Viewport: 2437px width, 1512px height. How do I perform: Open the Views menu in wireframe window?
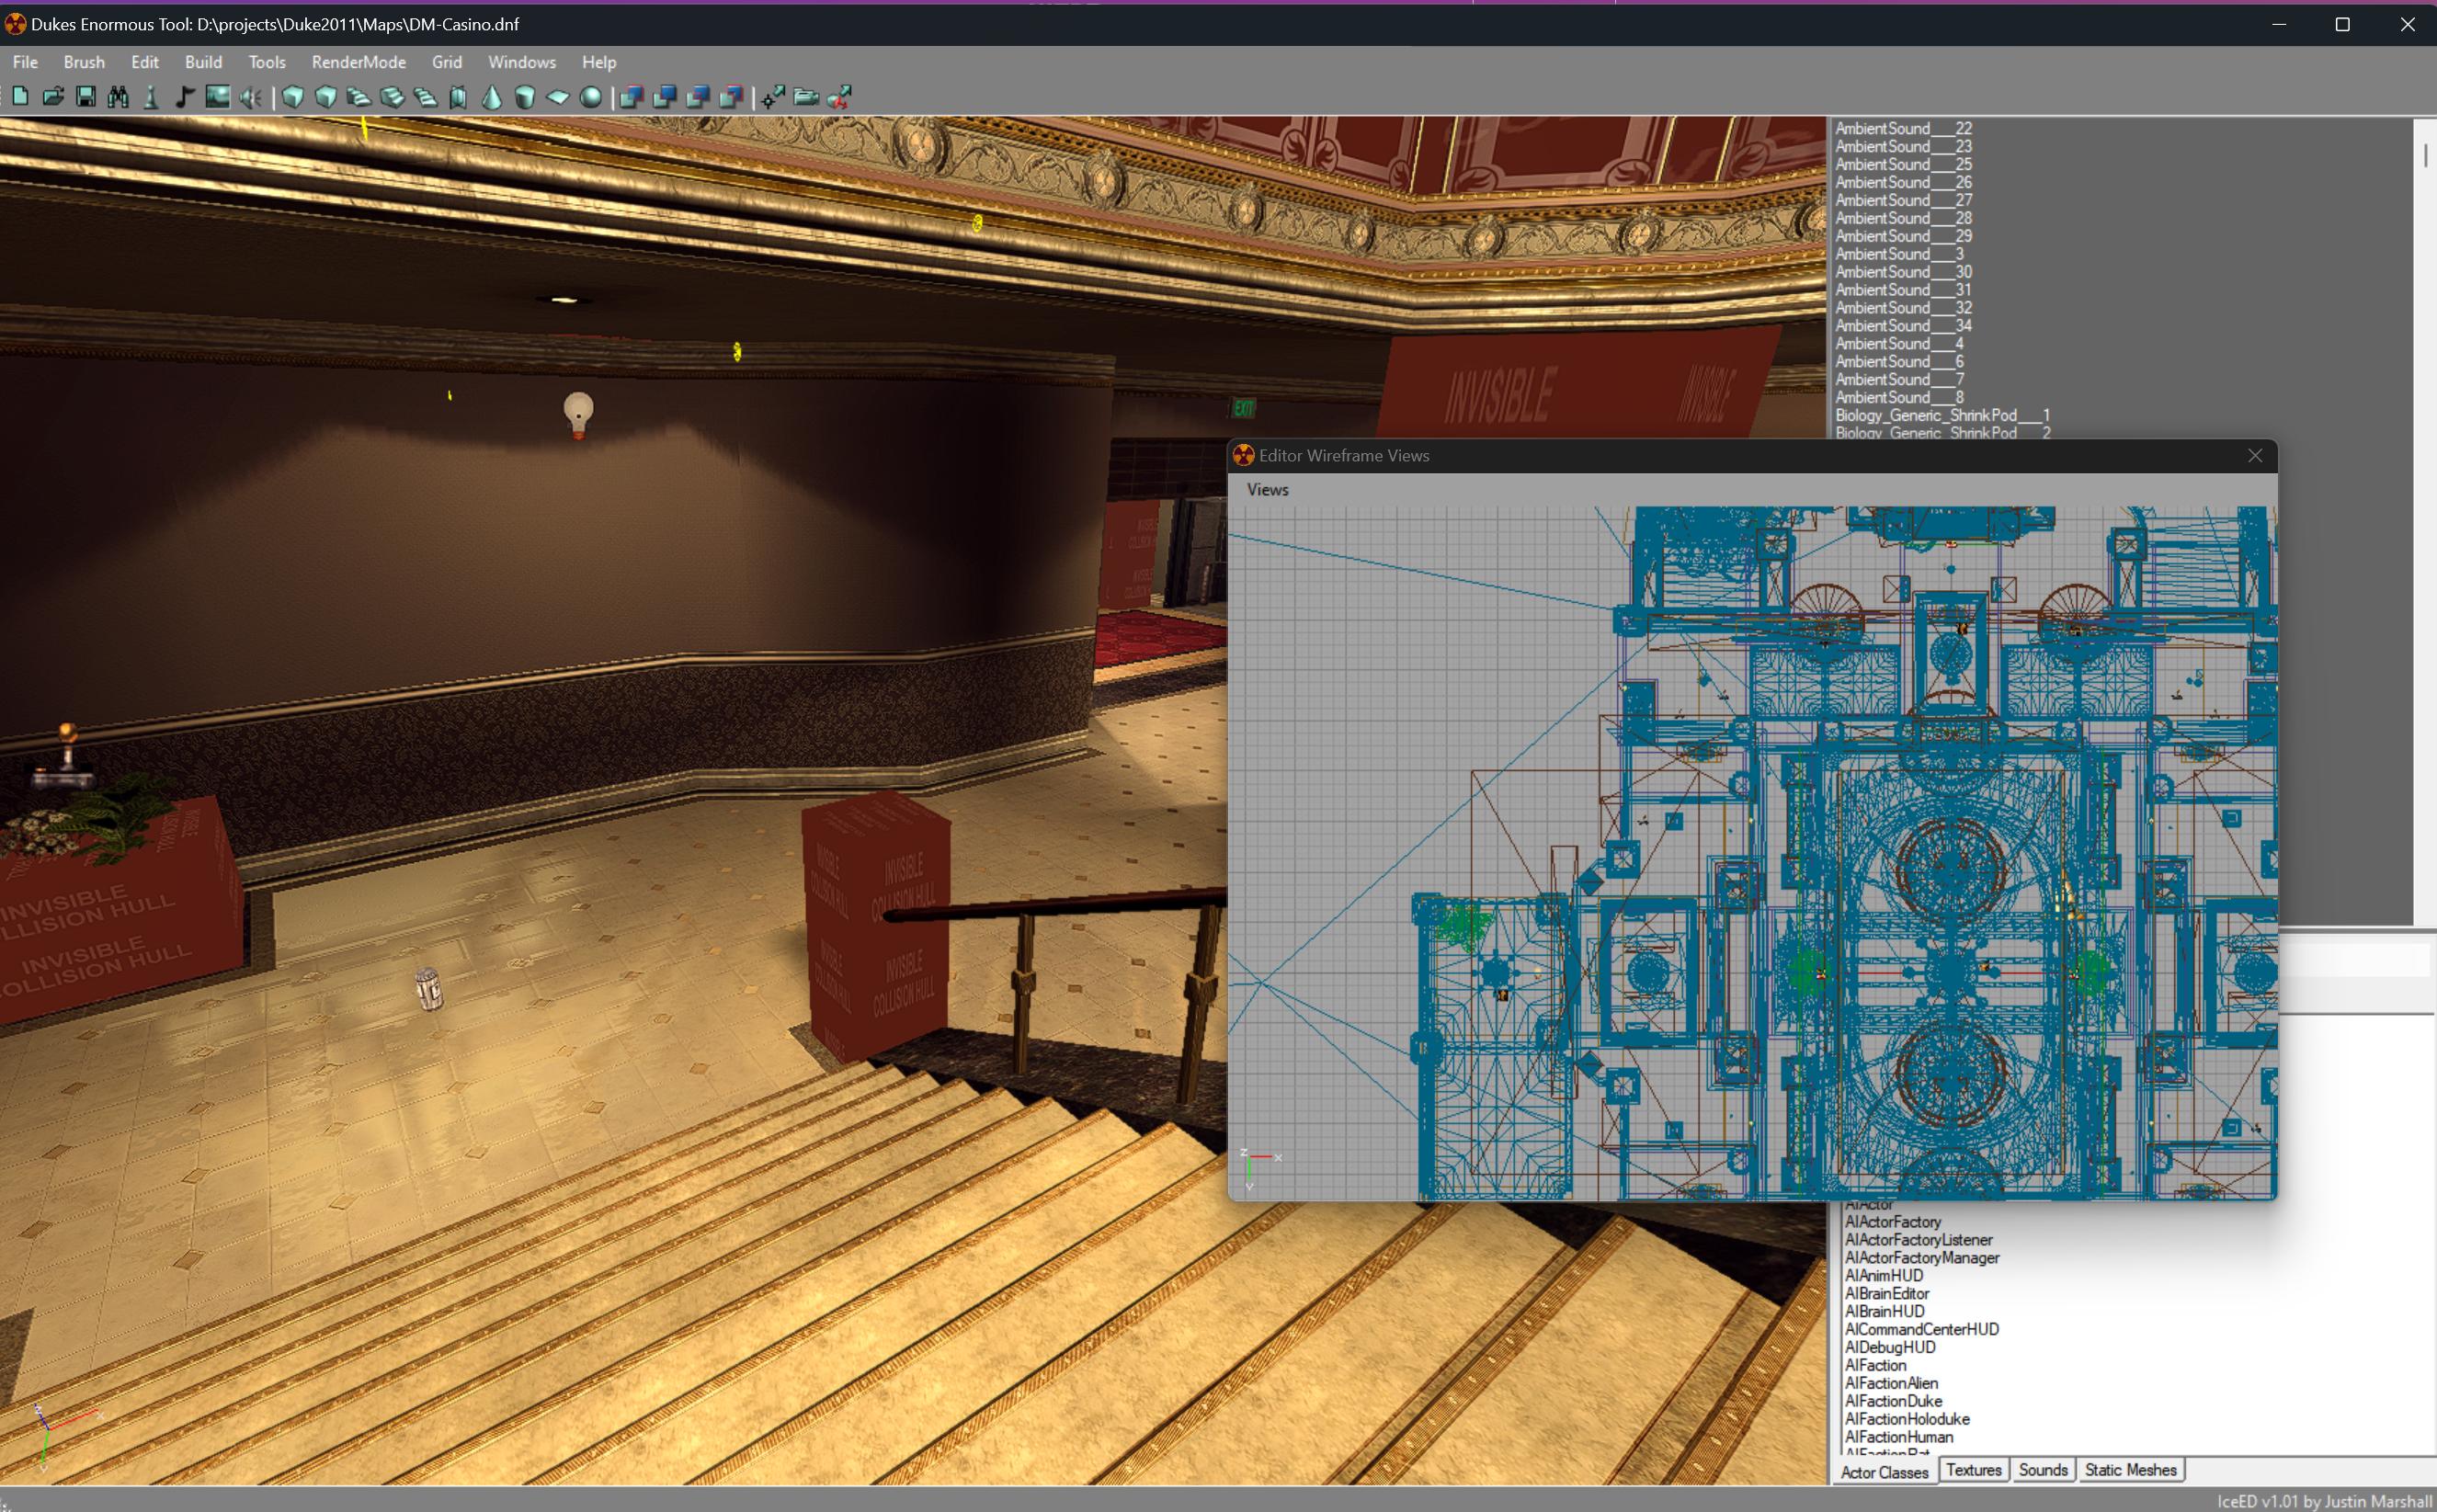(1267, 490)
